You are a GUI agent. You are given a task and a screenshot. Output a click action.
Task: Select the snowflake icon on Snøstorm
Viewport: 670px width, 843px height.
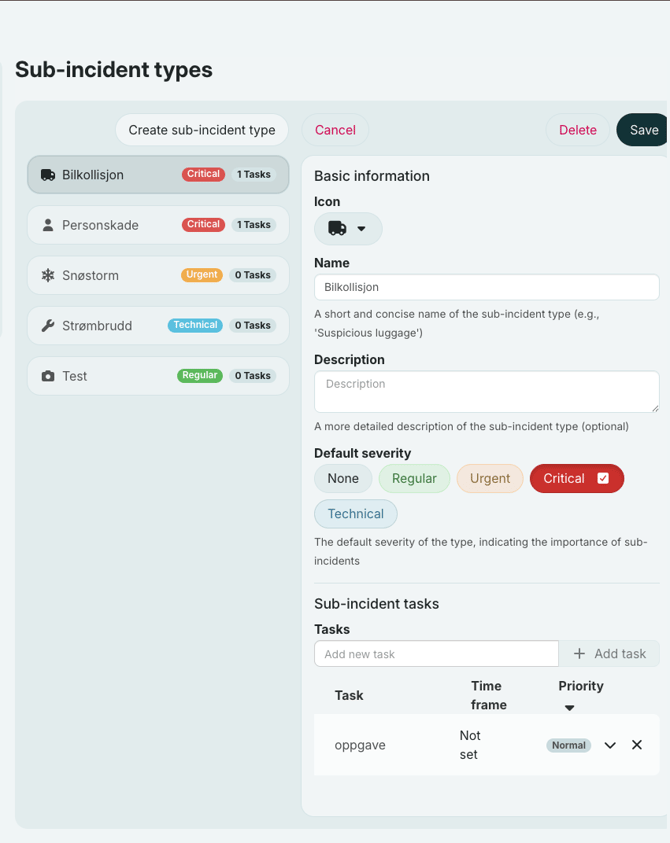pyautogui.click(x=47, y=275)
